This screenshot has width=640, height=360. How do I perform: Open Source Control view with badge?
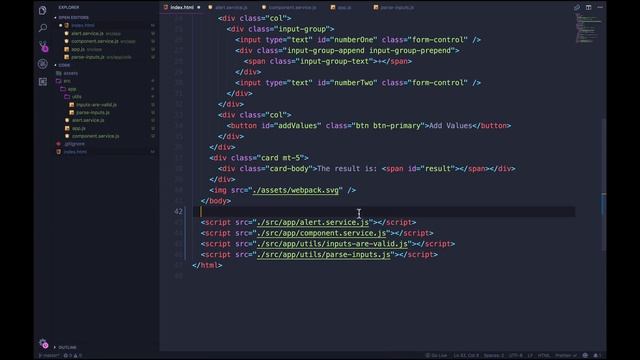click(43, 46)
